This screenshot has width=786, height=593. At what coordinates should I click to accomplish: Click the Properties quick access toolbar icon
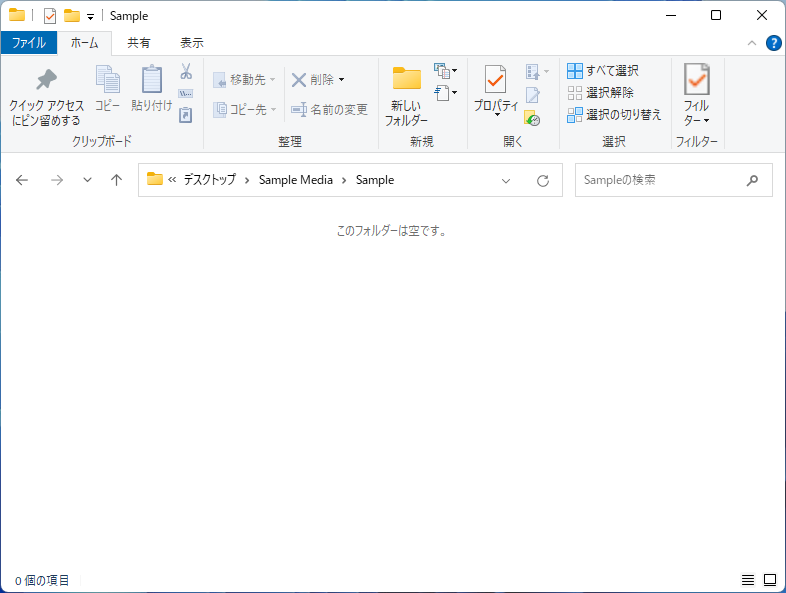[x=50, y=16]
